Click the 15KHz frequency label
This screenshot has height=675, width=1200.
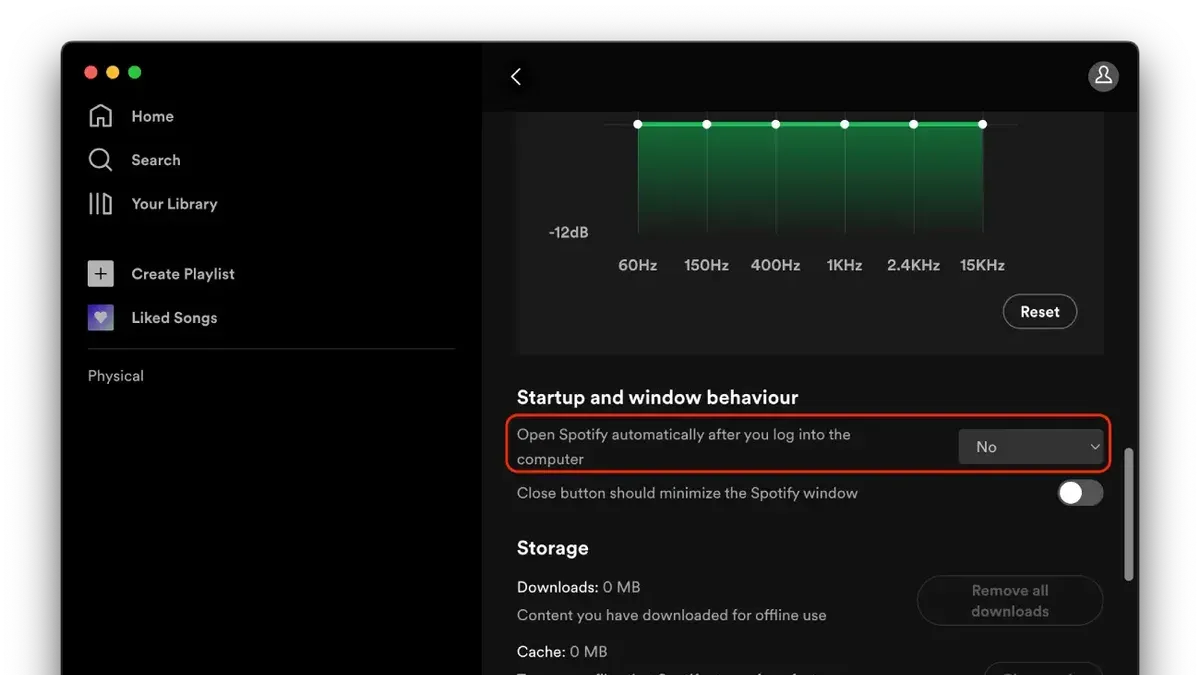(982, 265)
